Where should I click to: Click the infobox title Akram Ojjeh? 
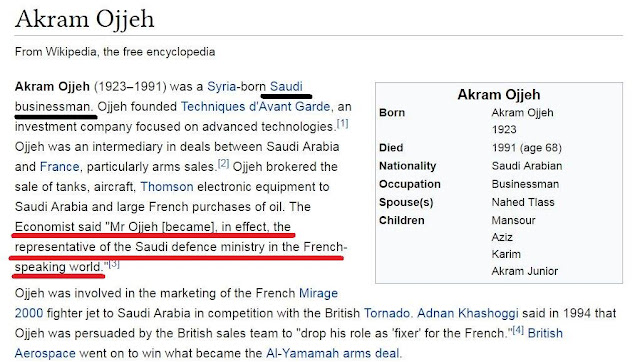pos(499,95)
